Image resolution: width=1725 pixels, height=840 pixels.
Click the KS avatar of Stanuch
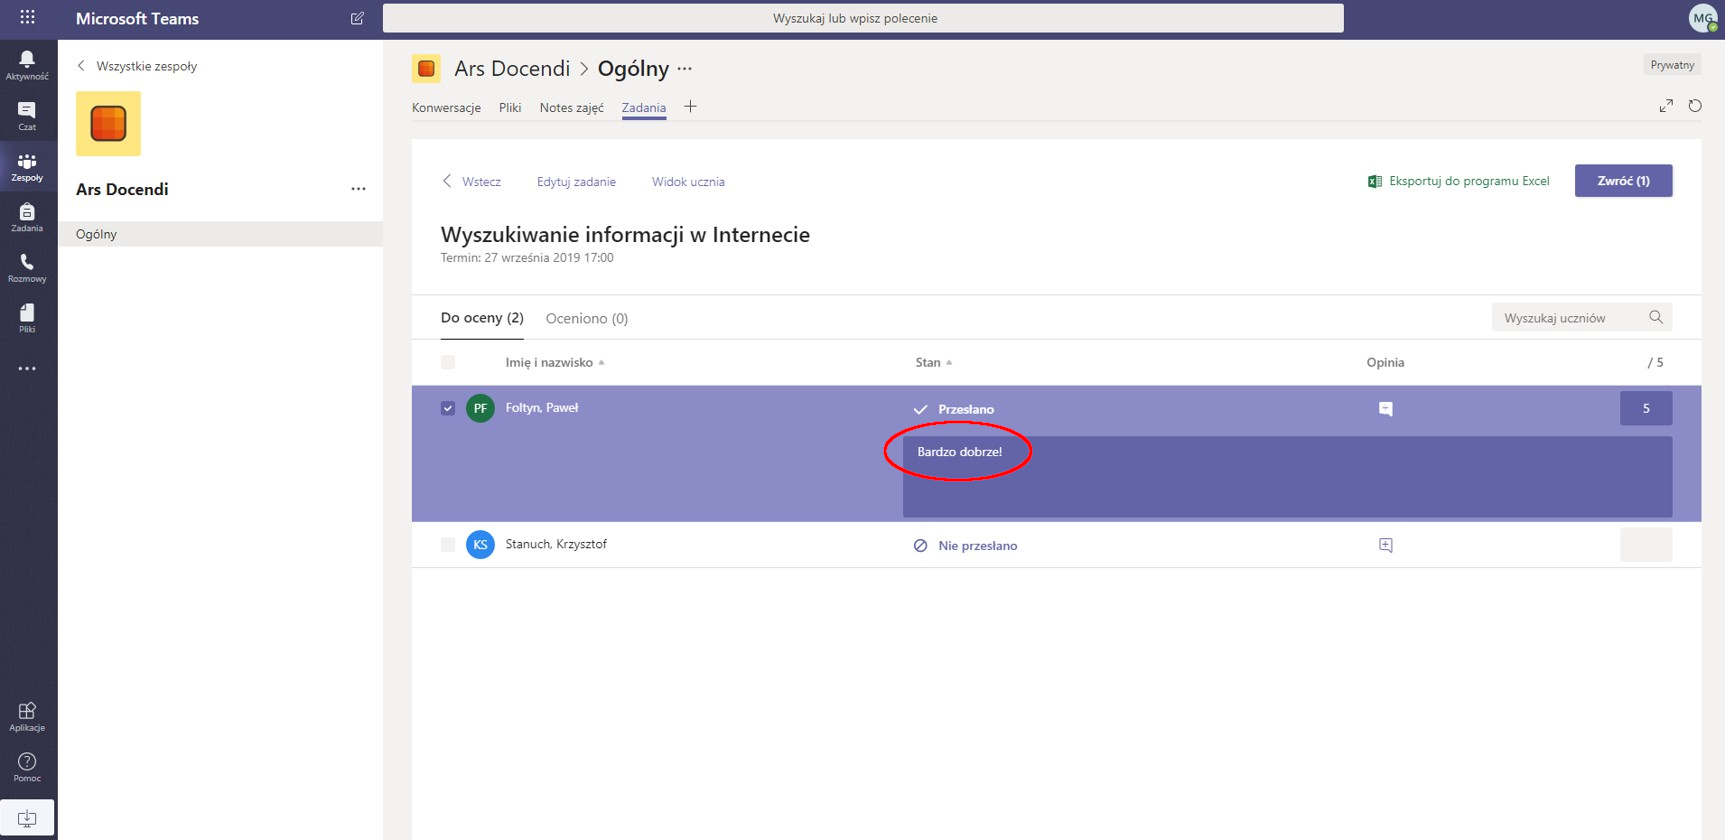pos(480,545)
